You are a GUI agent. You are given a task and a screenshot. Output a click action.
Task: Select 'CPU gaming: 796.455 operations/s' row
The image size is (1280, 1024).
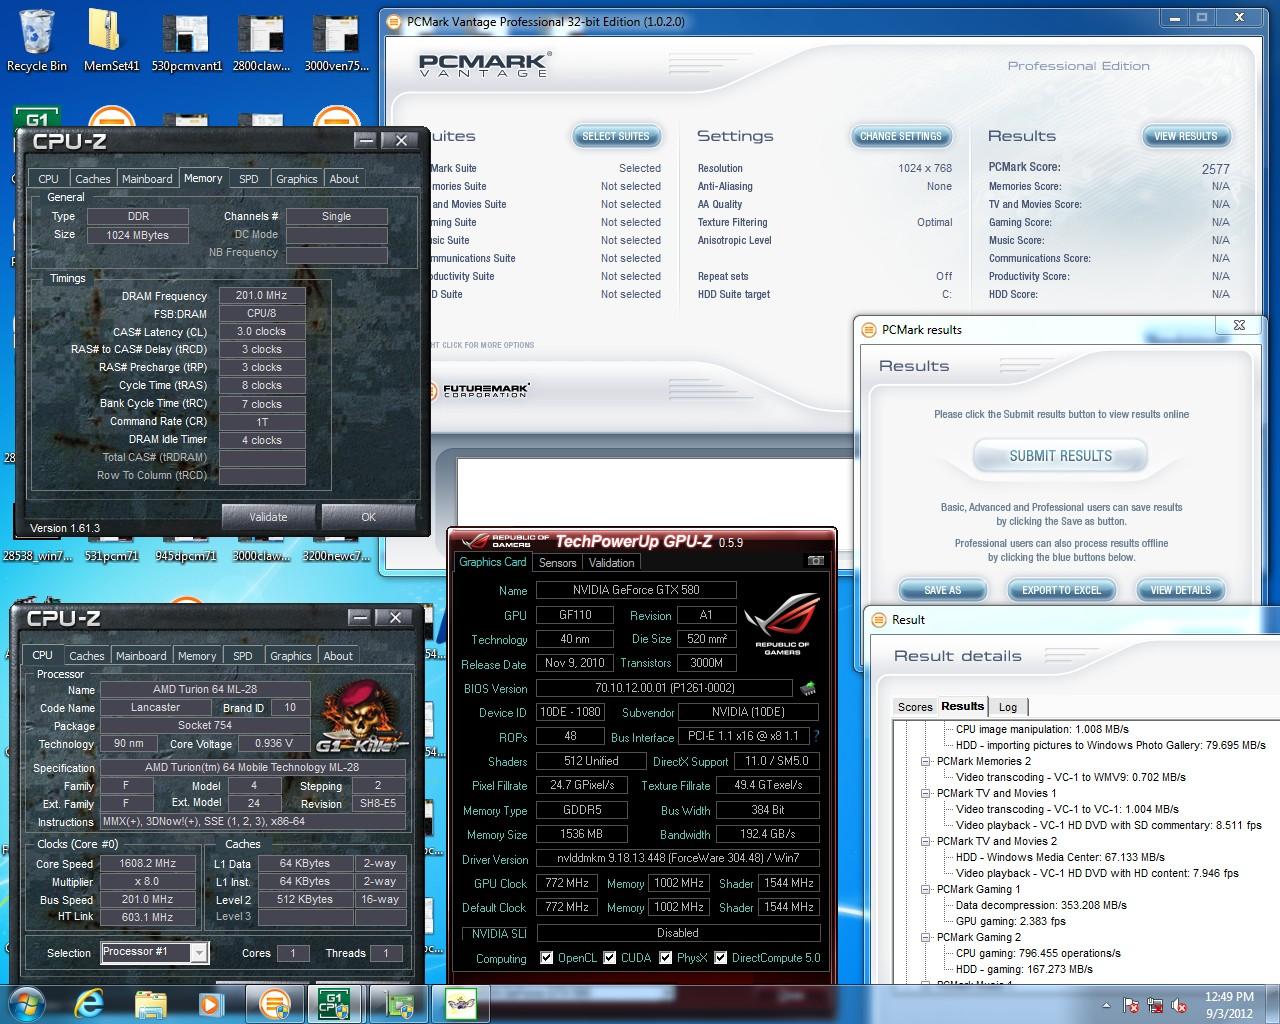pos(1038,953)
